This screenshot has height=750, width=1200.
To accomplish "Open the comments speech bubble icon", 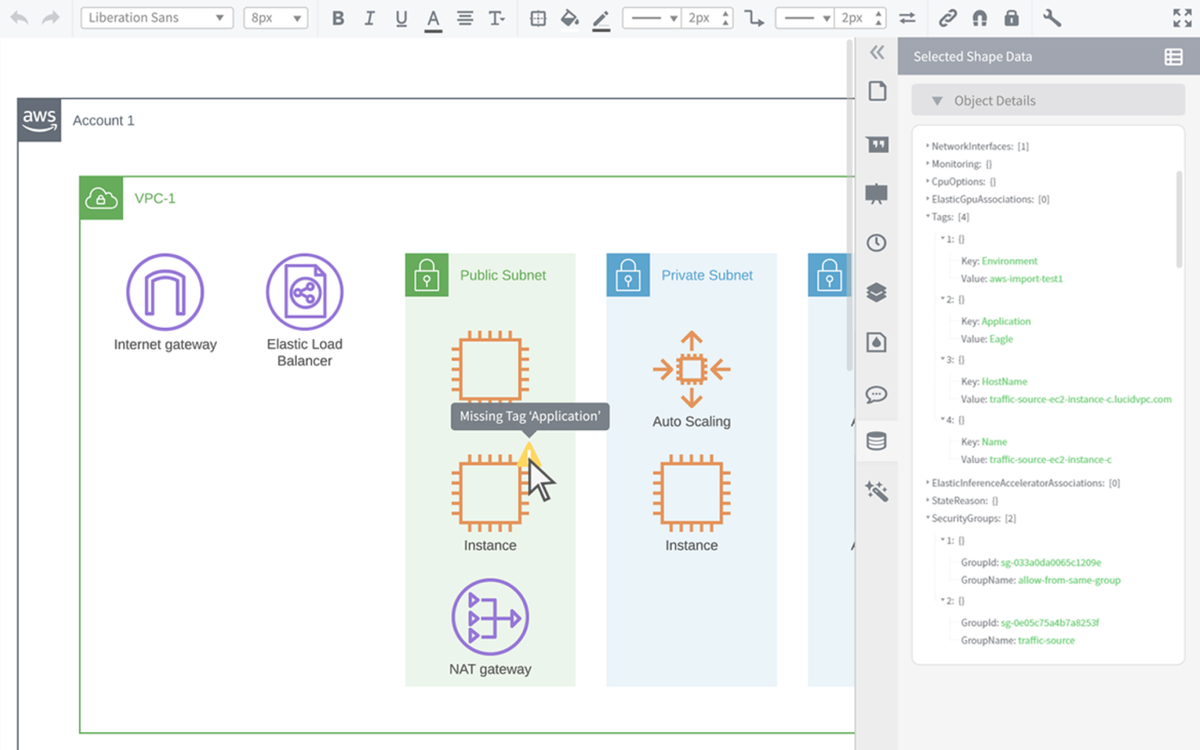I will click(x=876, y=394).
